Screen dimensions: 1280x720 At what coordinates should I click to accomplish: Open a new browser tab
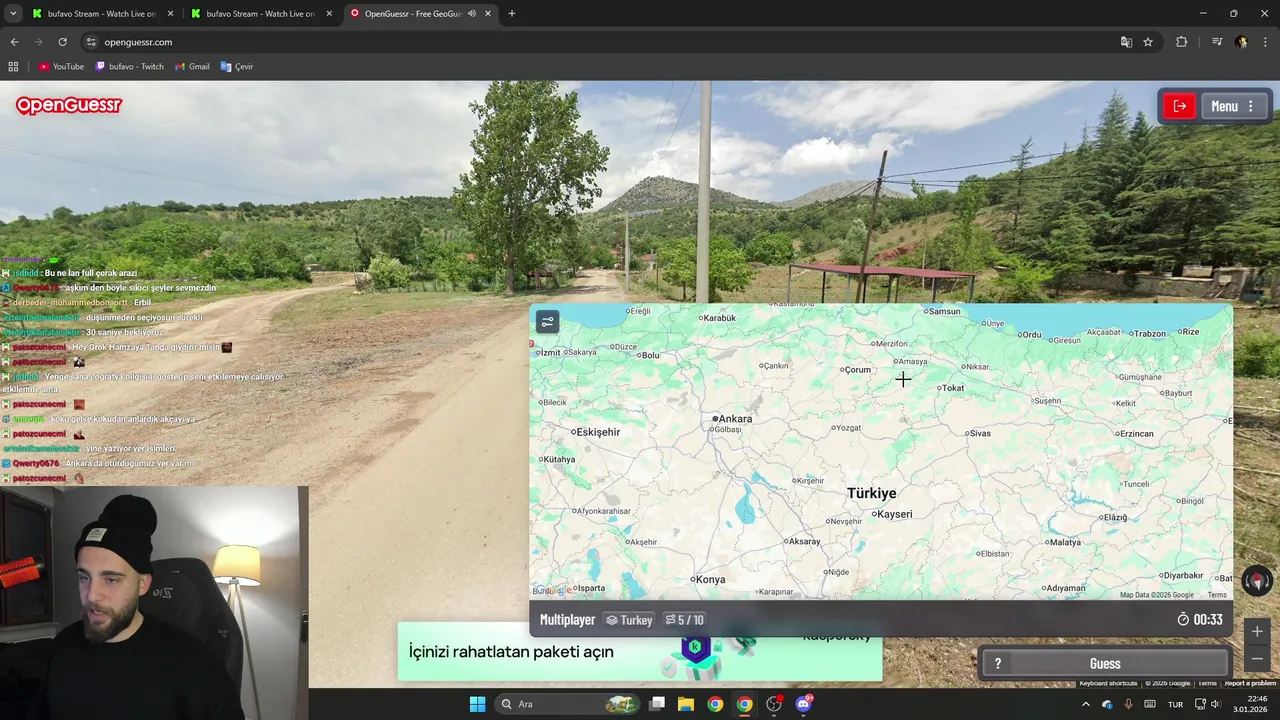(511, 14)
